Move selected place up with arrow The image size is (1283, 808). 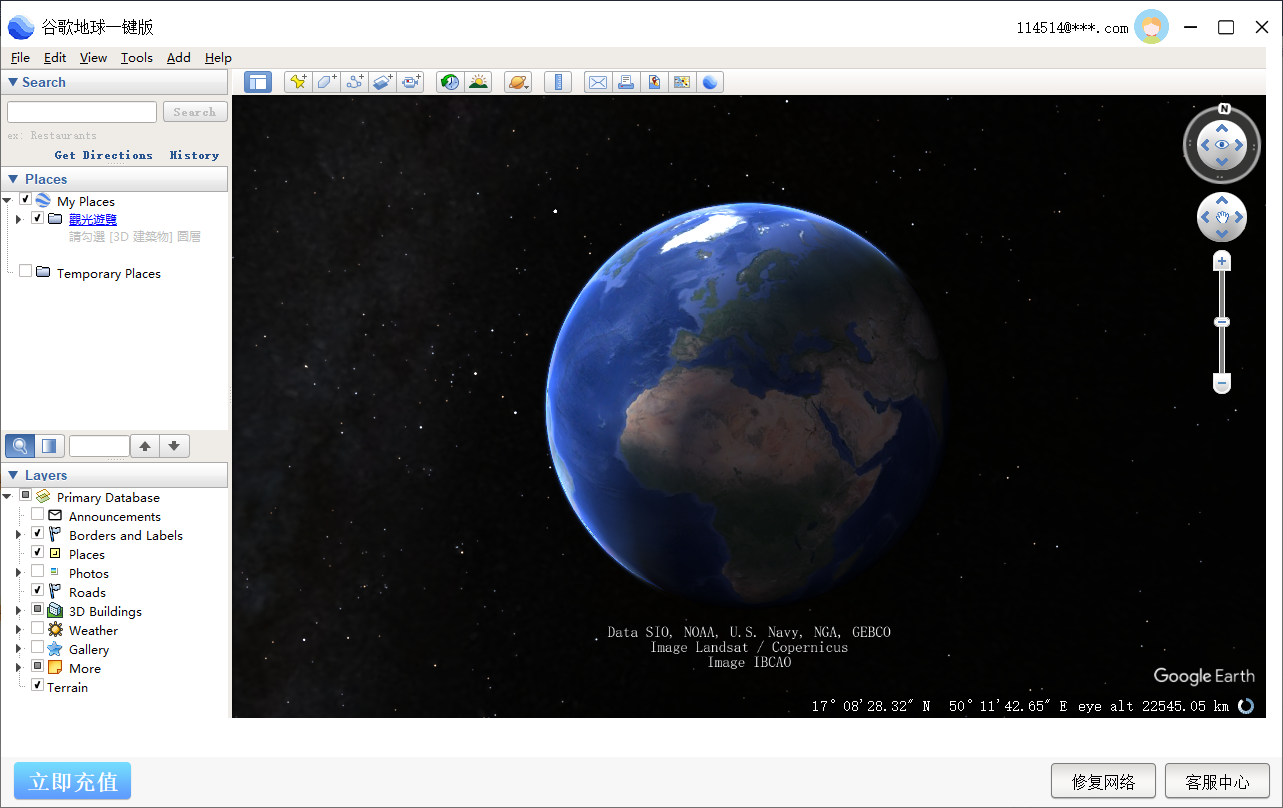145,446
